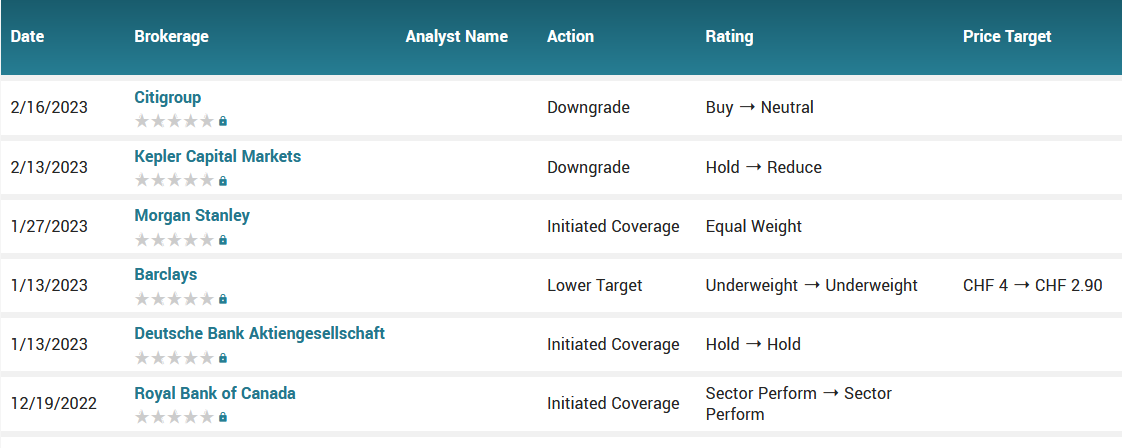Open the Morgan Stanley brokerage link
Screen dimensions: 1122x448
[192, 215]
